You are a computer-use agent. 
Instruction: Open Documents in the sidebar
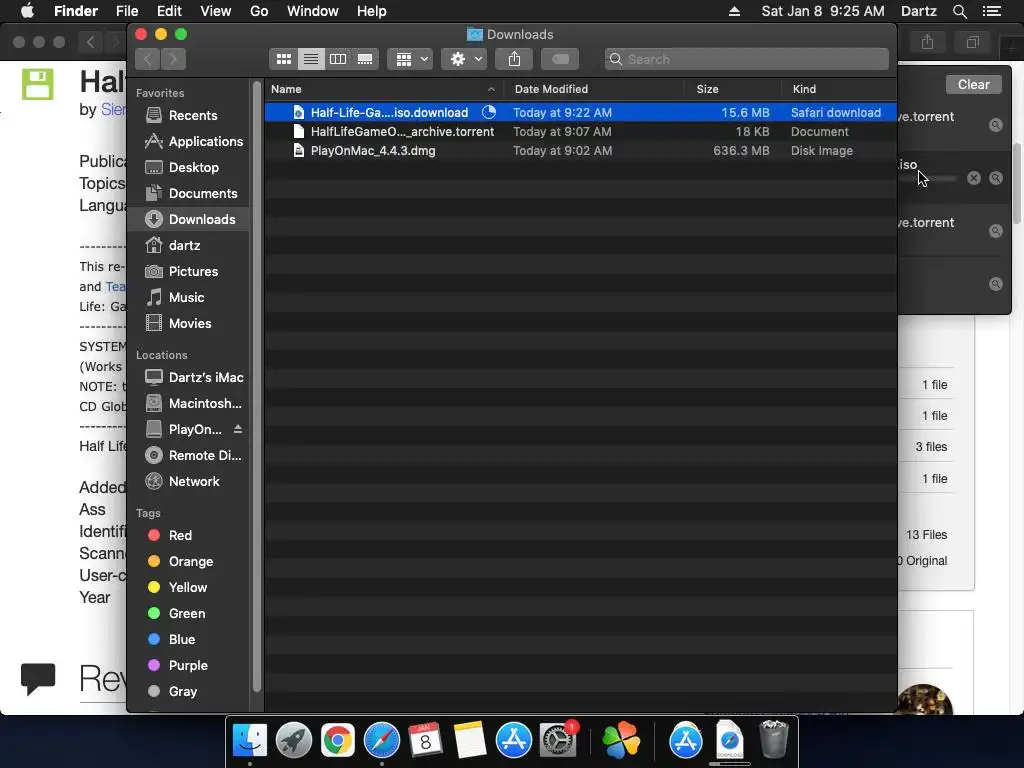pyautogui.click(x=189, y=194)
